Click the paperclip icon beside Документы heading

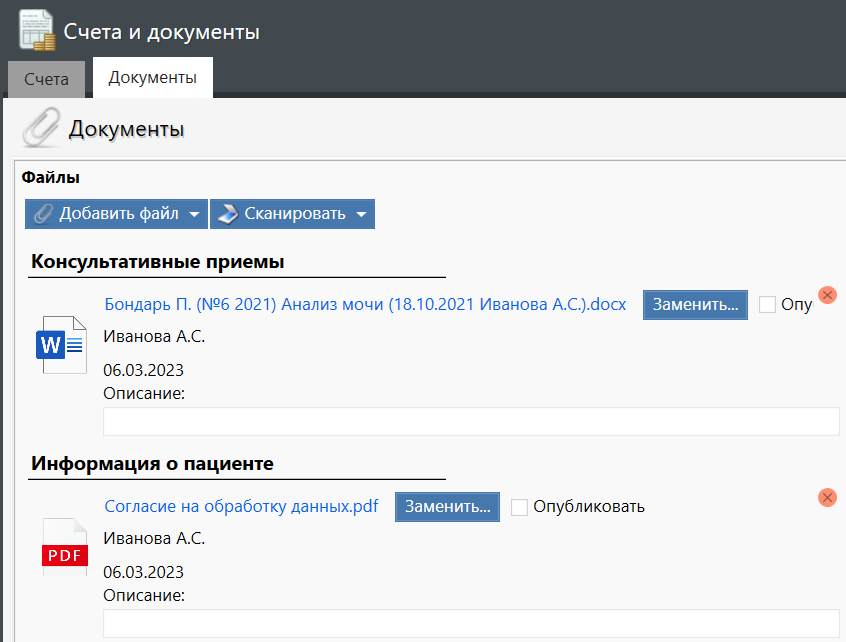[41, 128]
